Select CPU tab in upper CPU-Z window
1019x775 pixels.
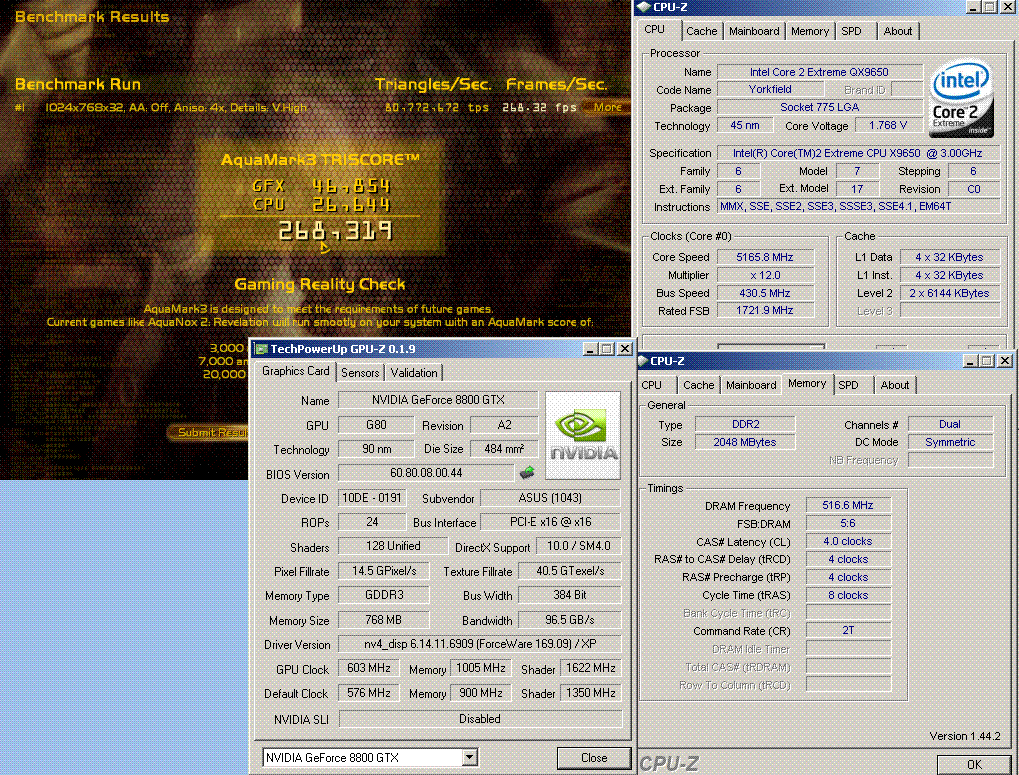pos(654,29)
